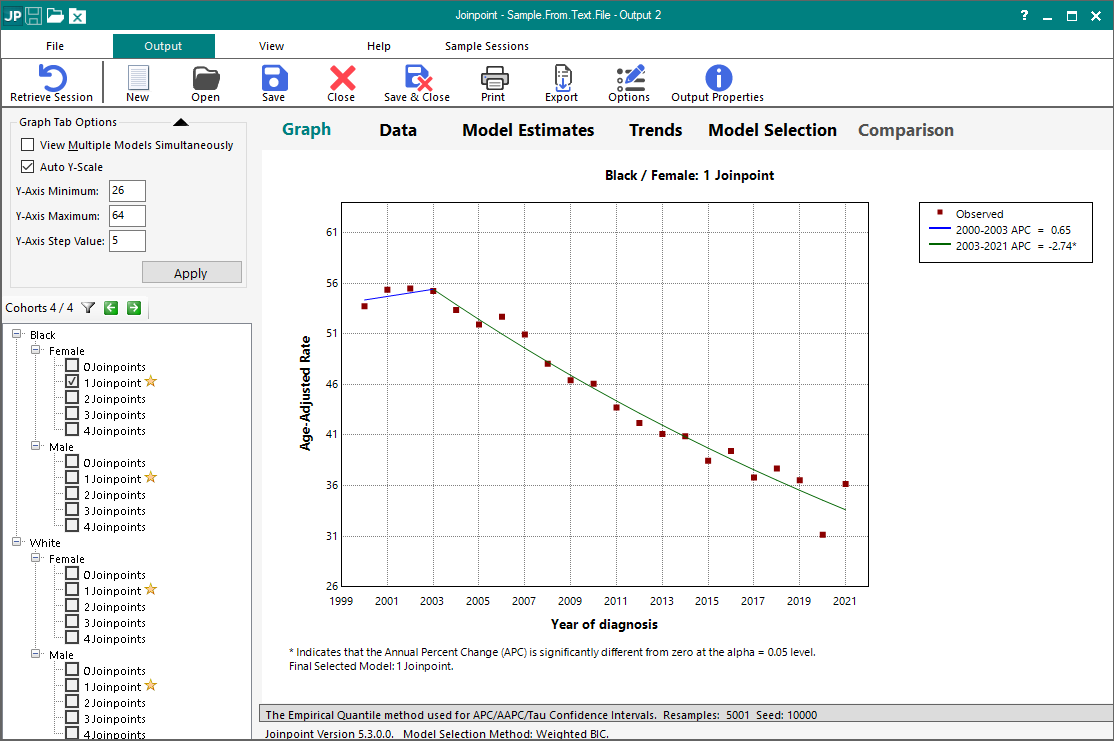Image resolution: width=1114 pixels, height=741 pixels.
Task: Open Output Properties info icon
Action: pos(717,78)
